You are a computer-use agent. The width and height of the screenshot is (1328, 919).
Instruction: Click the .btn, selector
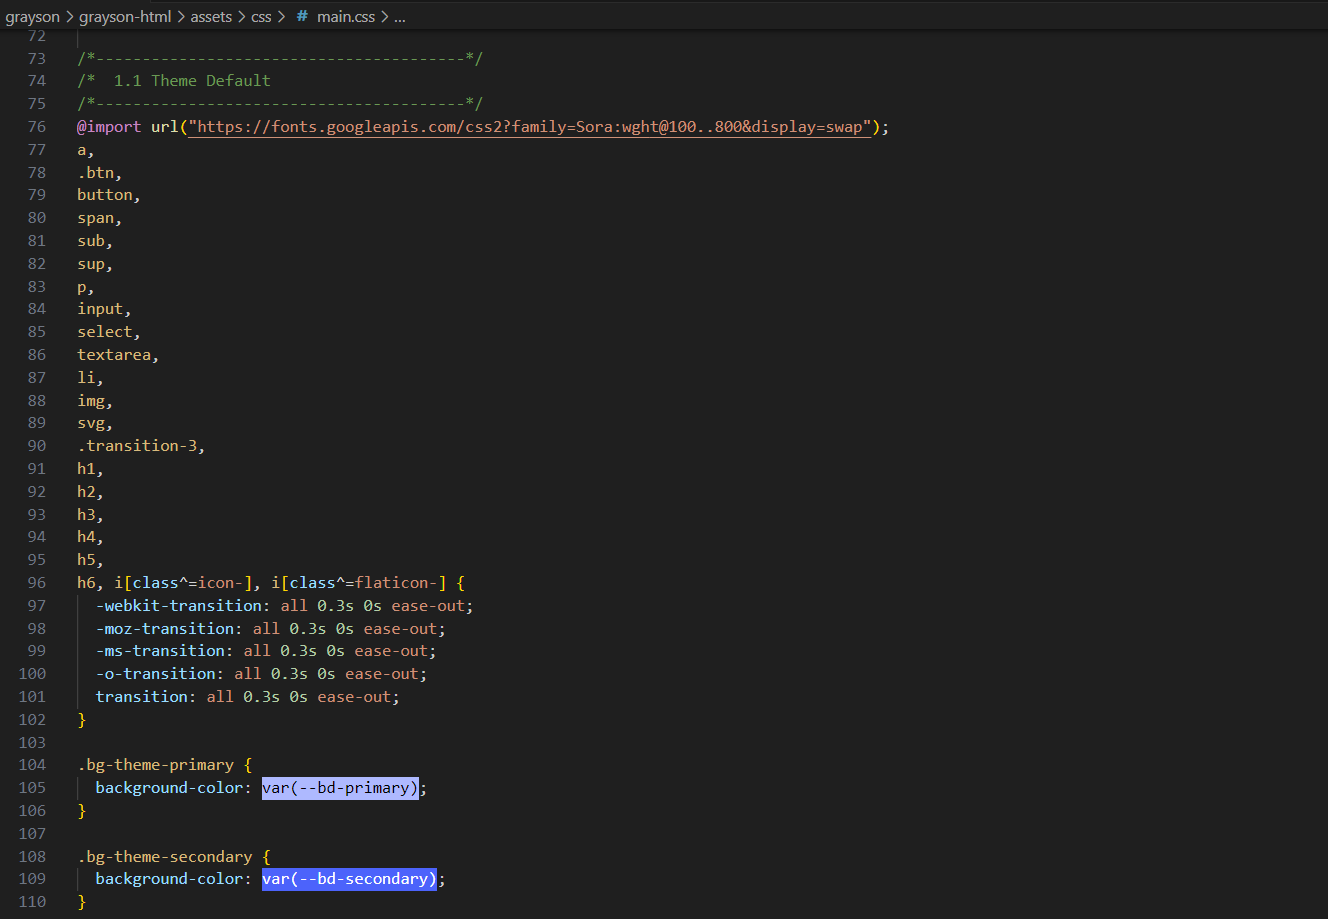click(100, 173)
